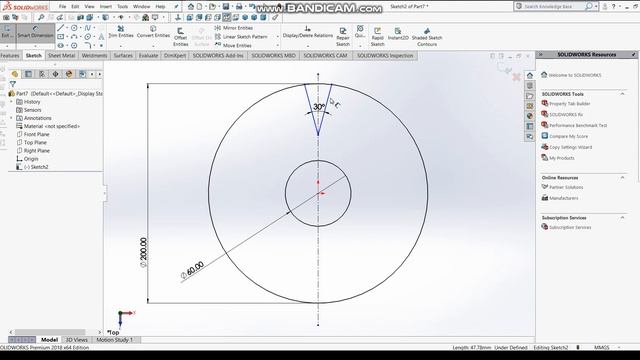The height and width of the screenshot is (360, 640).
Task: Click the tree filter funnel icon
Action: (x=13, y=84)
